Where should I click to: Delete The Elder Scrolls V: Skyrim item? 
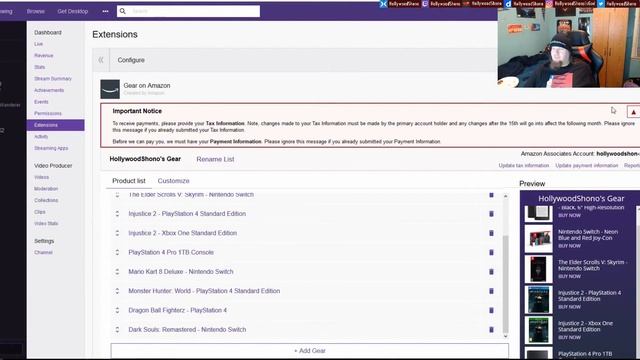click(x=491, y=195)
